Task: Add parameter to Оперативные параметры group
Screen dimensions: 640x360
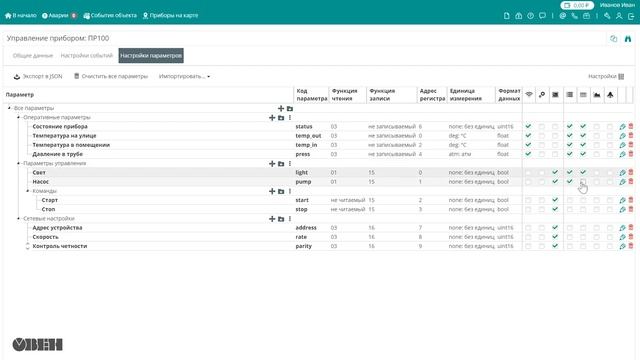Action: coord(272,118)
